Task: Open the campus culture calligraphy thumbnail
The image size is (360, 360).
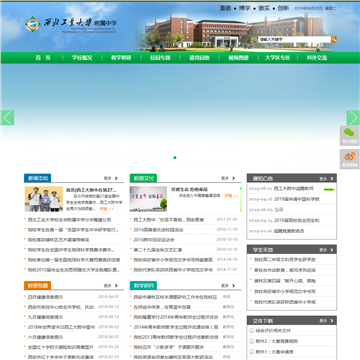Action: coord(148,199)
